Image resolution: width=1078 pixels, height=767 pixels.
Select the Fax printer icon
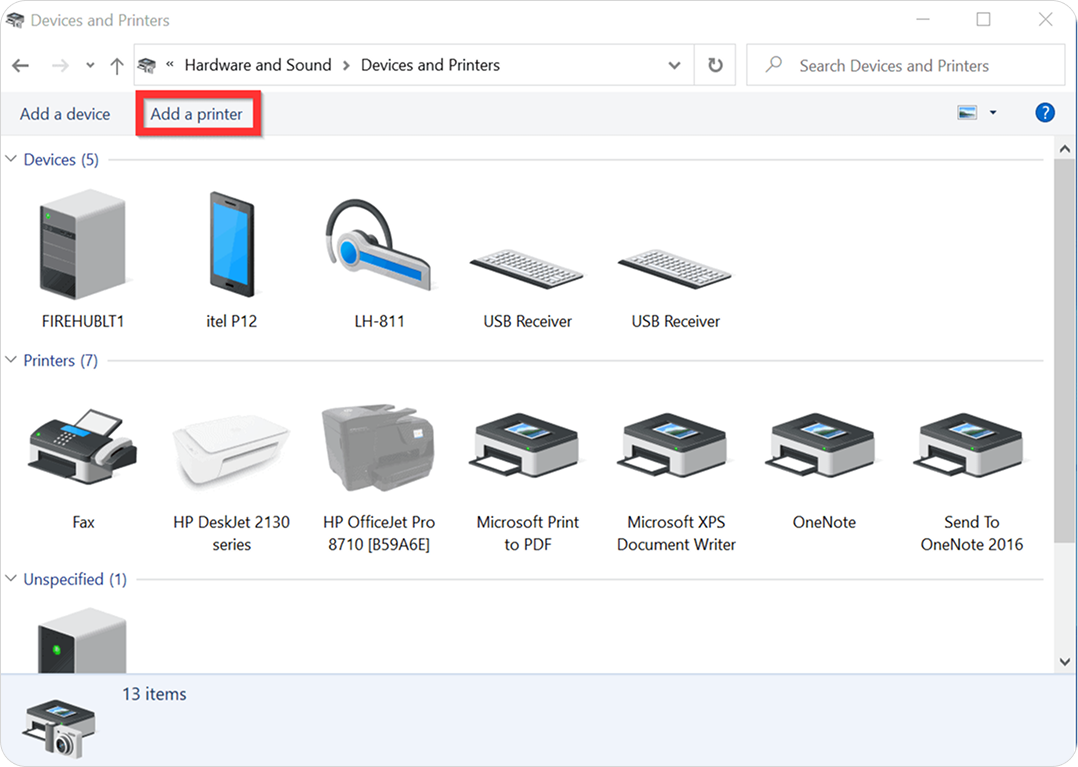83,447
